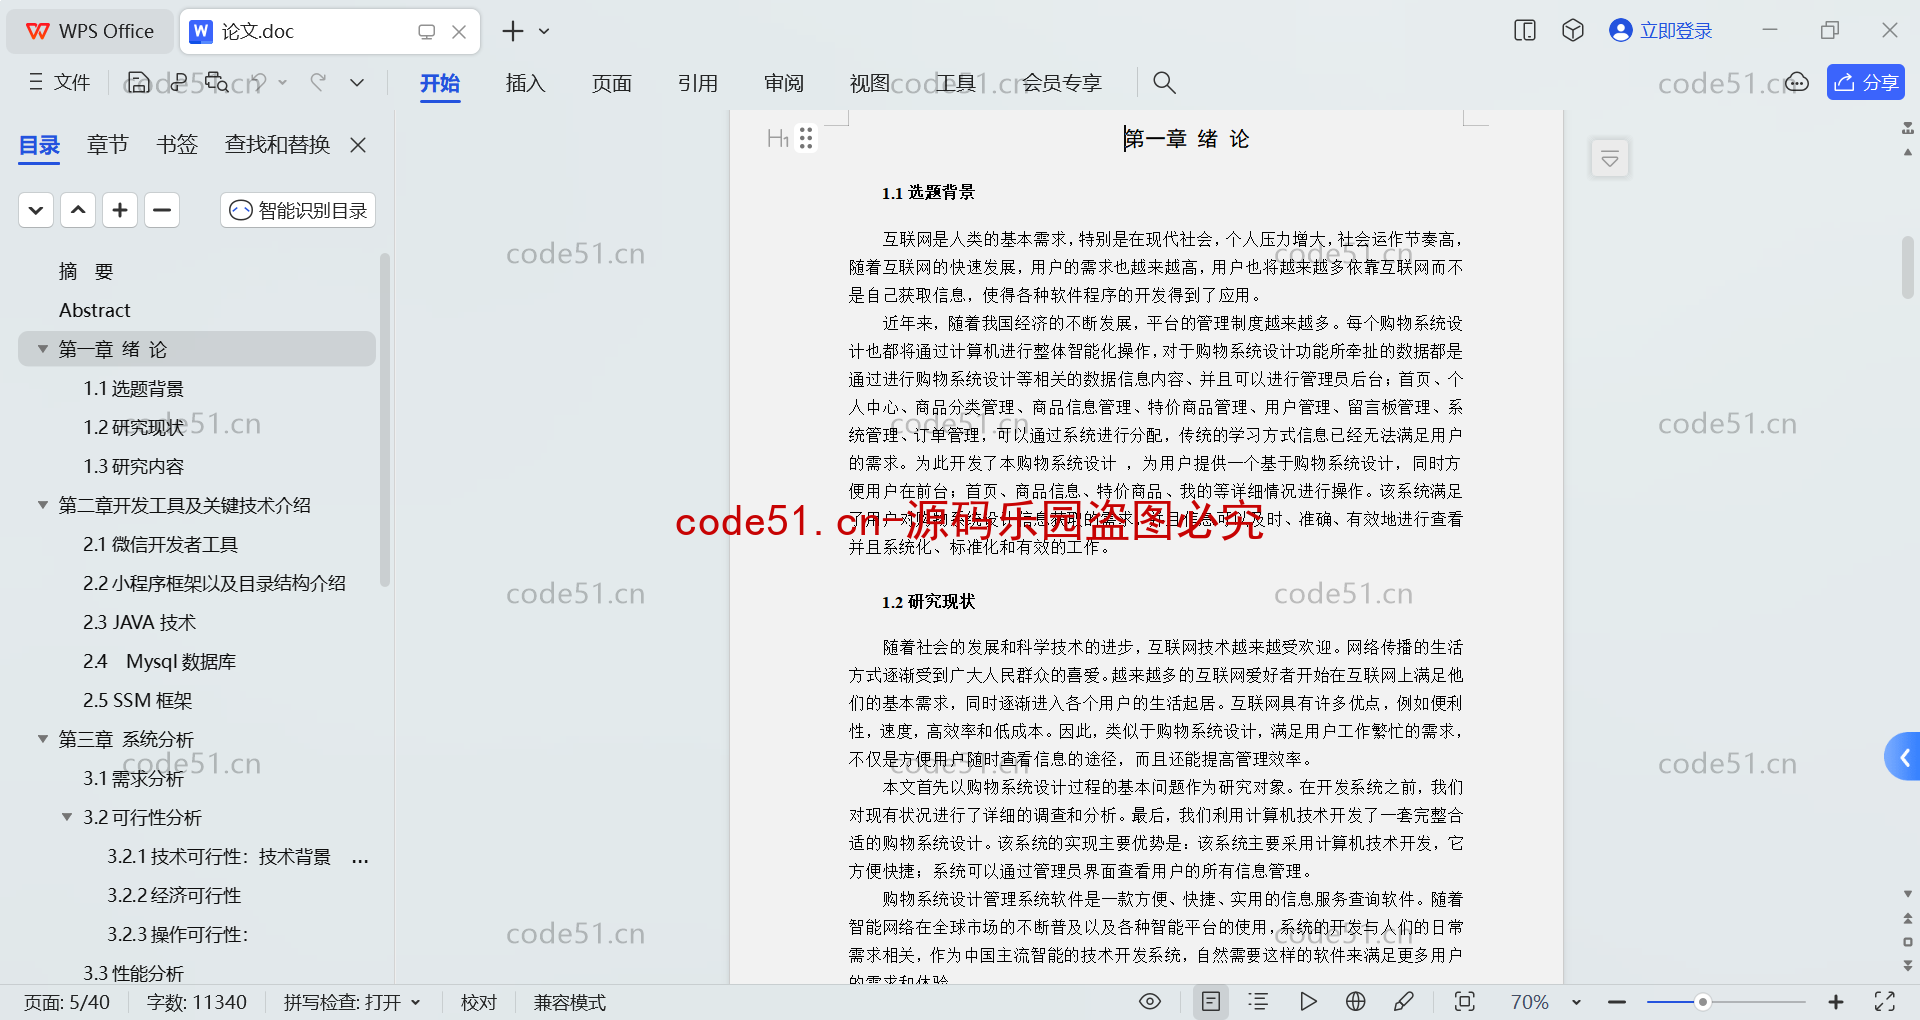The width and height of the screenshot is (1920, 1020).
Task: Select the web layout globe icon
Action: (1355, 1001)
